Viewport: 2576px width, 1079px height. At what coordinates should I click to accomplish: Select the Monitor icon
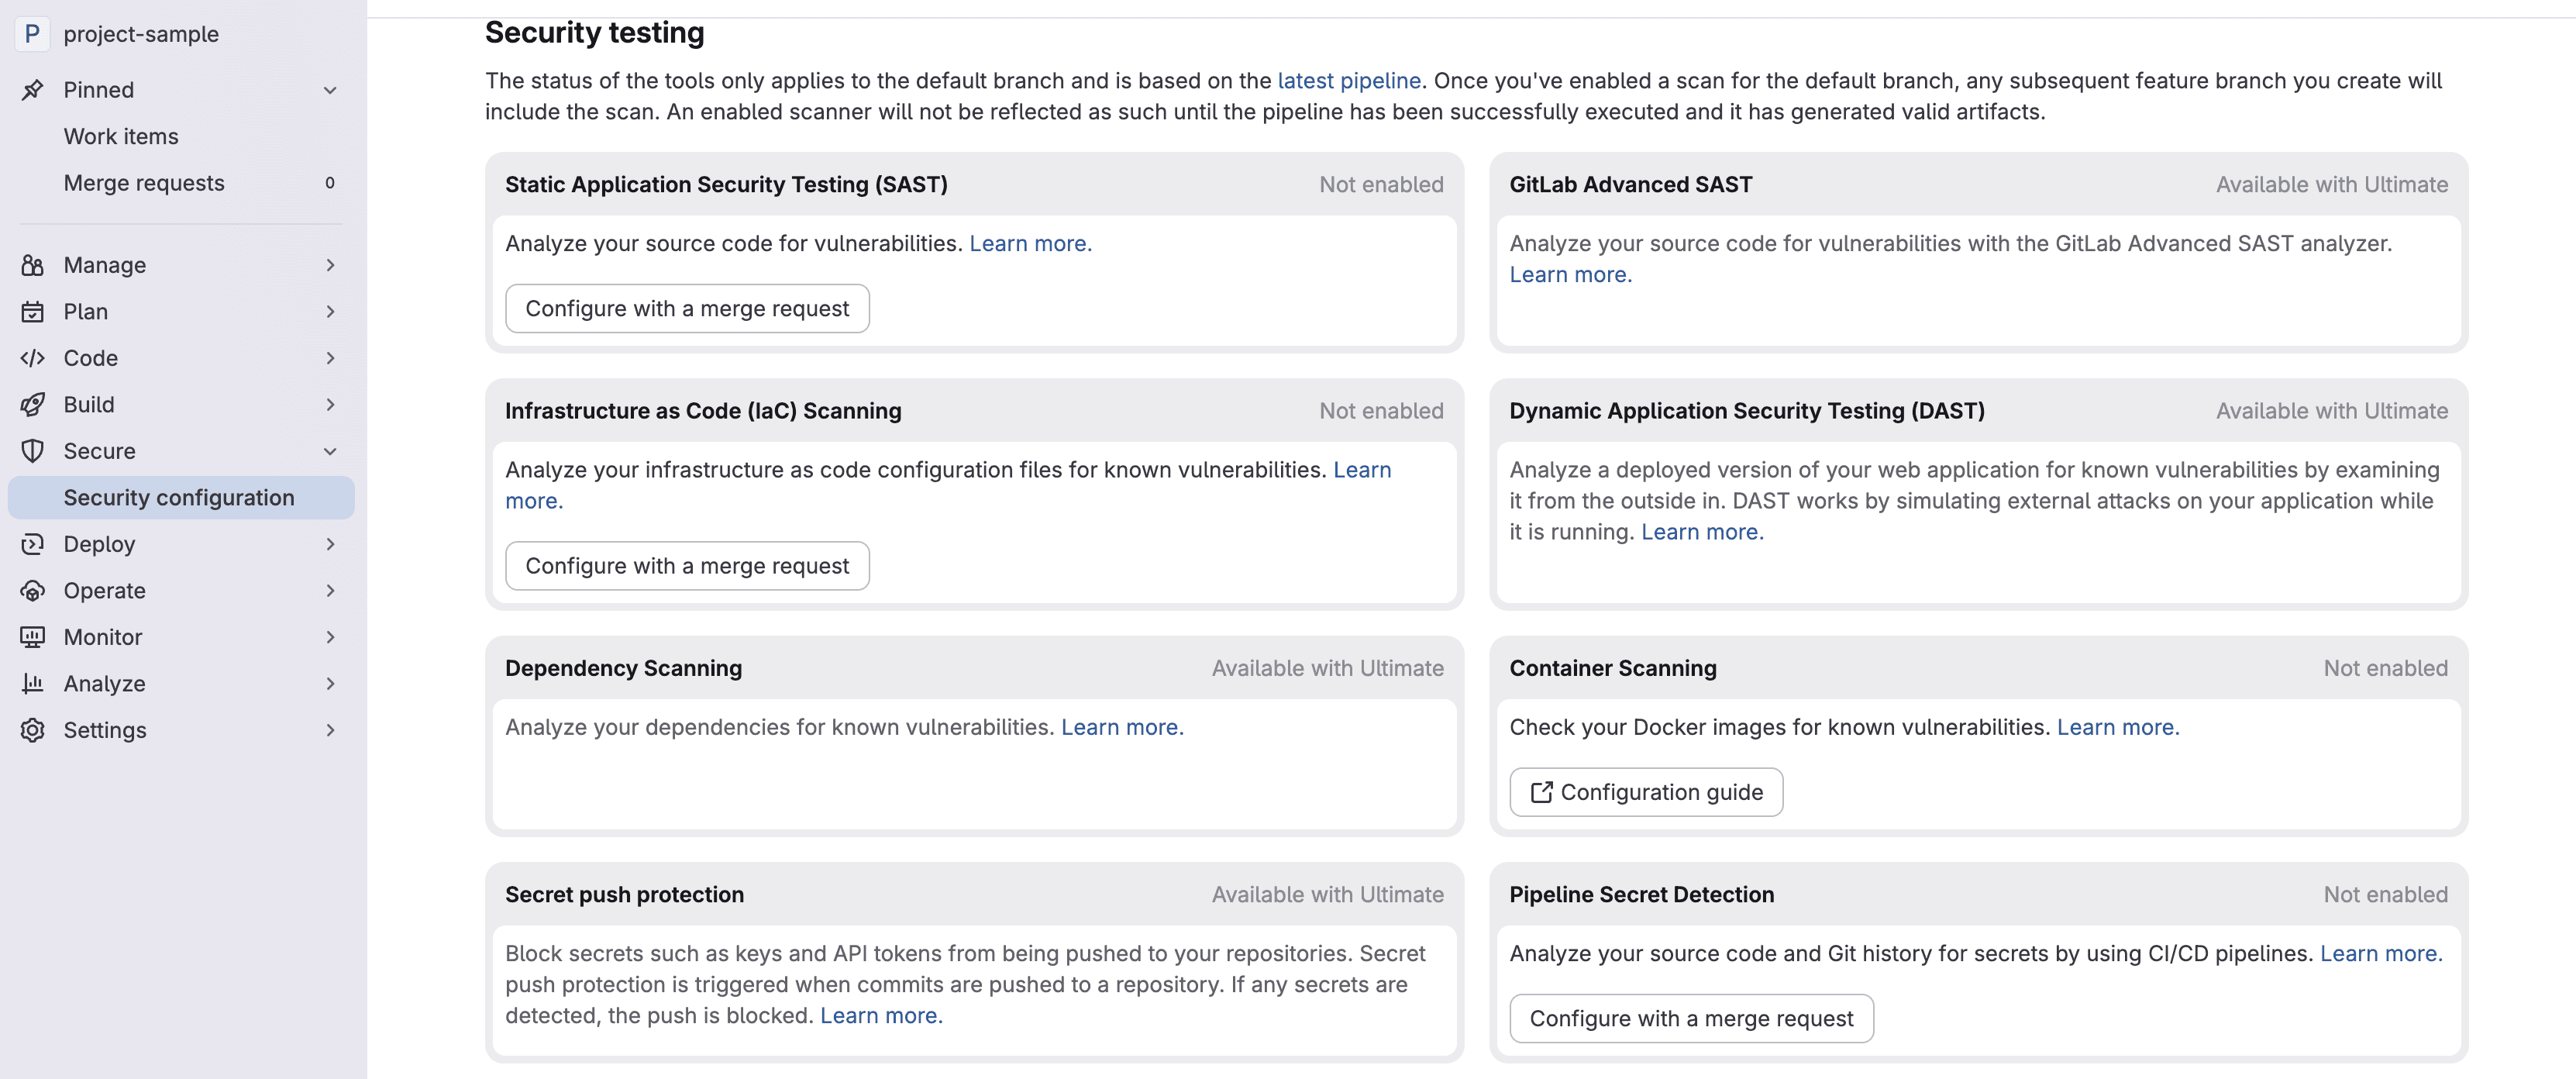tap(33, 636)
